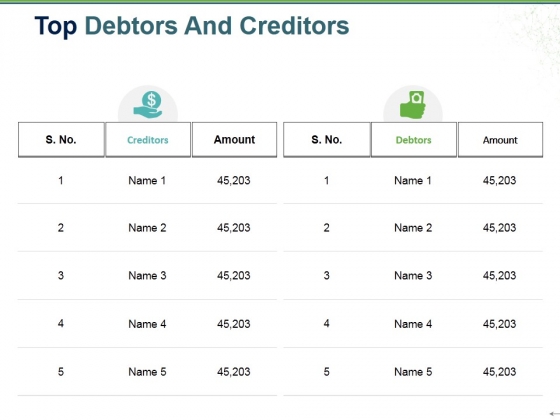Select Name 4 in the debtors table
The width and height of the screenshot is (560, 420).
[x=413, y=324]
